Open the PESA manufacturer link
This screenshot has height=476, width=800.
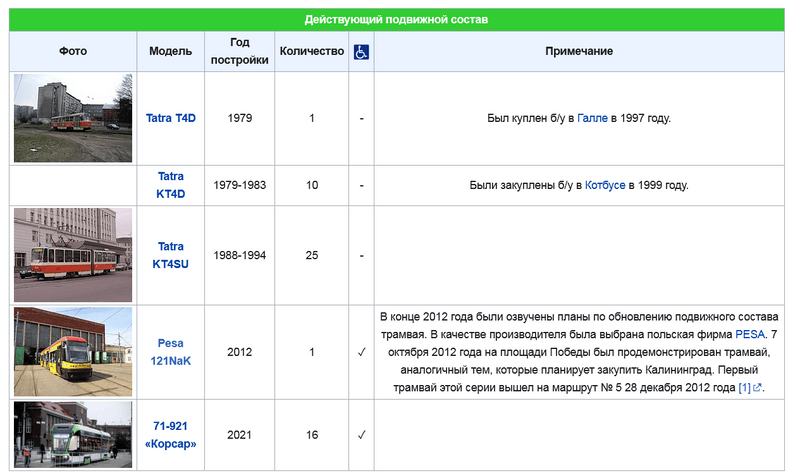750,334
